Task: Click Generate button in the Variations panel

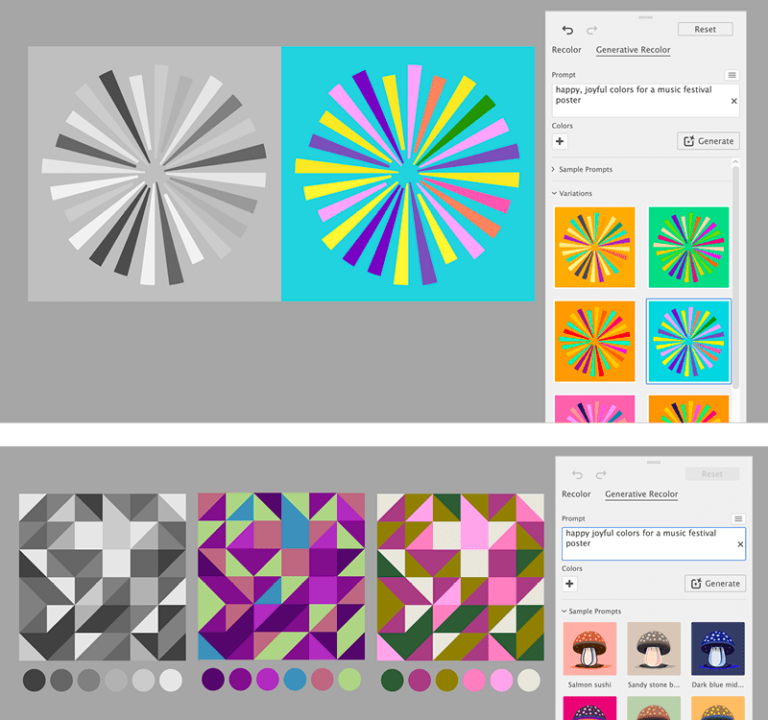Action: (x=708, y=141)
